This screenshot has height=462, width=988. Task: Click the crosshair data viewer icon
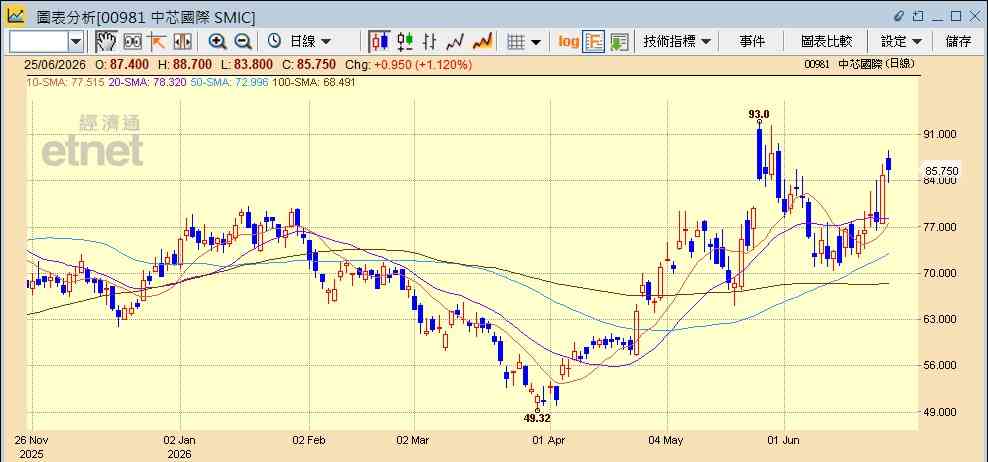coord(132,42)
